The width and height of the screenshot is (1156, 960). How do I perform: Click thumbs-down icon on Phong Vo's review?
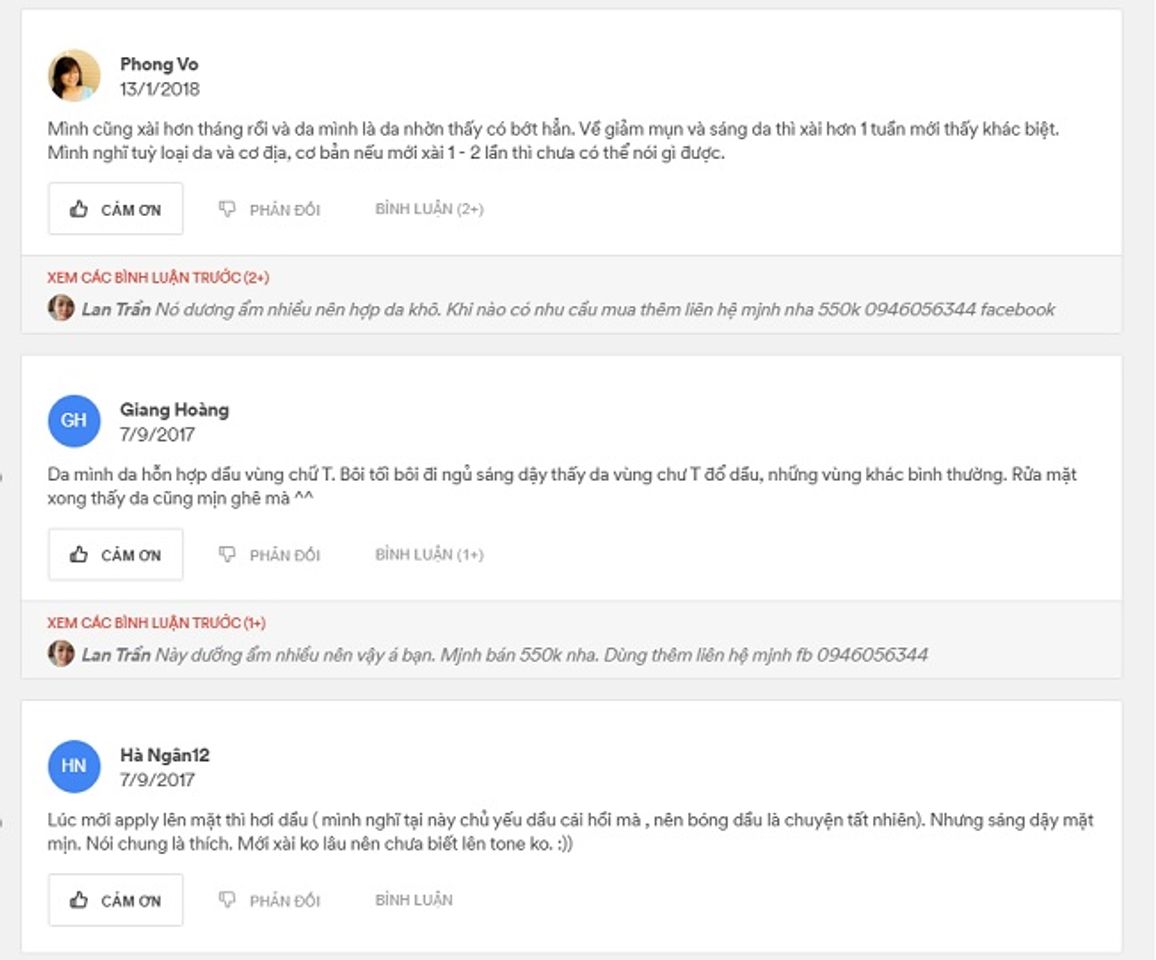tap(227, 209)
